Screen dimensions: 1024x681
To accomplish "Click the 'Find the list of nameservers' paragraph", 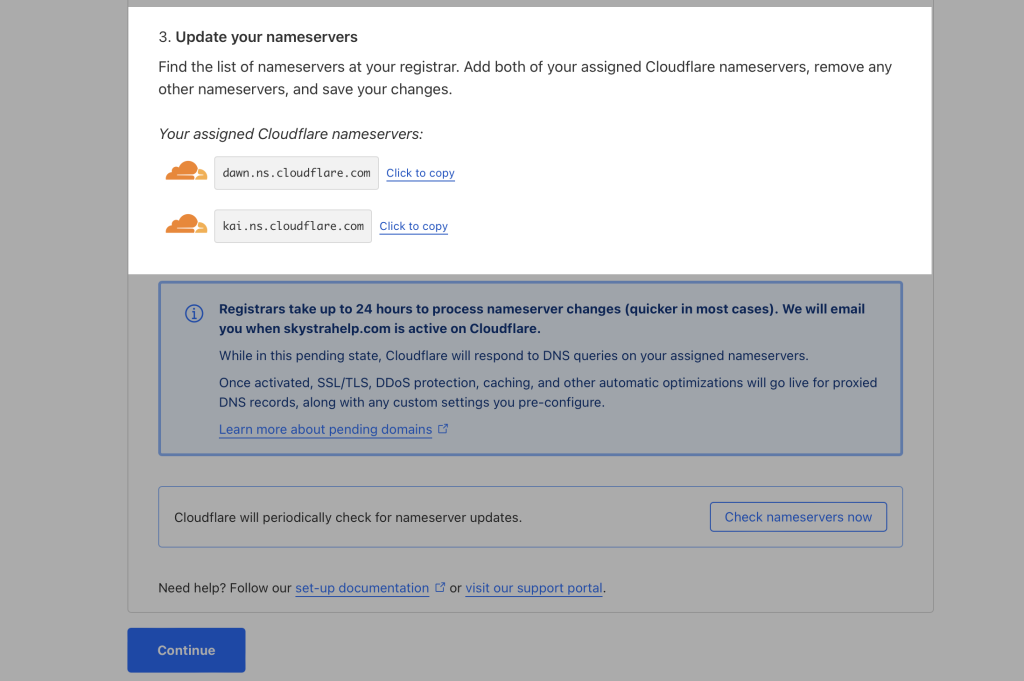I will tap(525, 78).
